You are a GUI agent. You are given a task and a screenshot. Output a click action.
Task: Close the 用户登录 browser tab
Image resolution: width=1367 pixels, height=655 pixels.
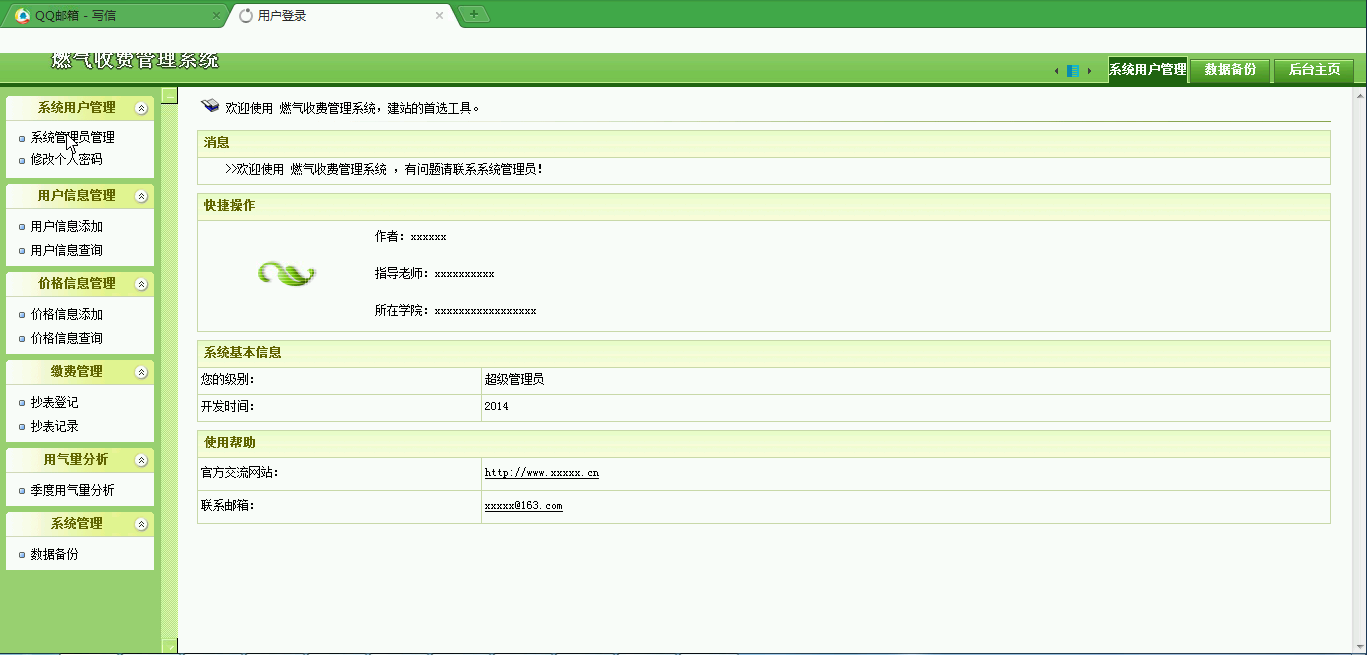439,15
